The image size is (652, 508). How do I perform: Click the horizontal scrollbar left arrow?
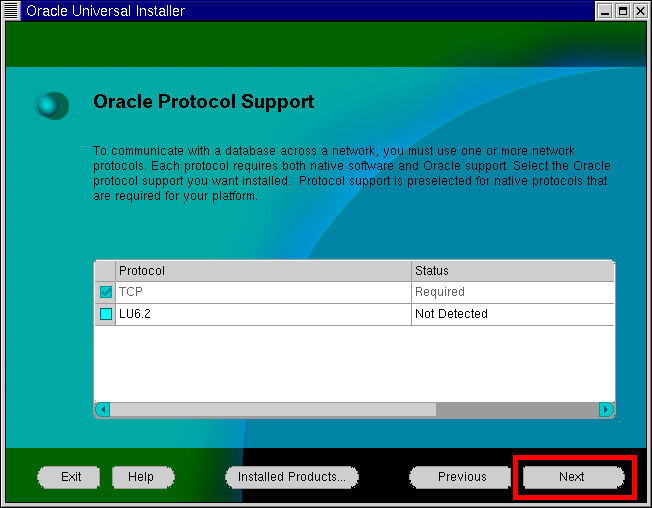coord(102,409)
